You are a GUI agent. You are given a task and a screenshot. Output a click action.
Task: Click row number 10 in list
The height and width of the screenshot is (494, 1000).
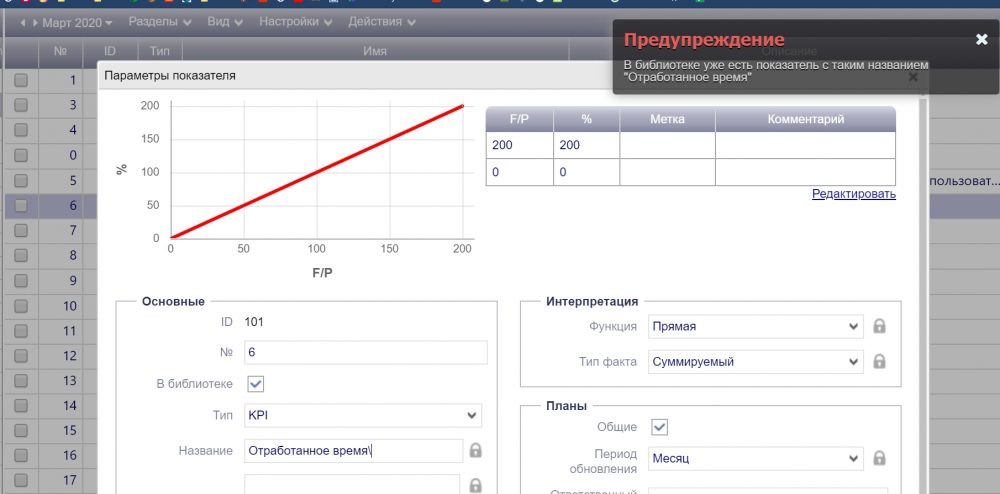pos(70,306)
